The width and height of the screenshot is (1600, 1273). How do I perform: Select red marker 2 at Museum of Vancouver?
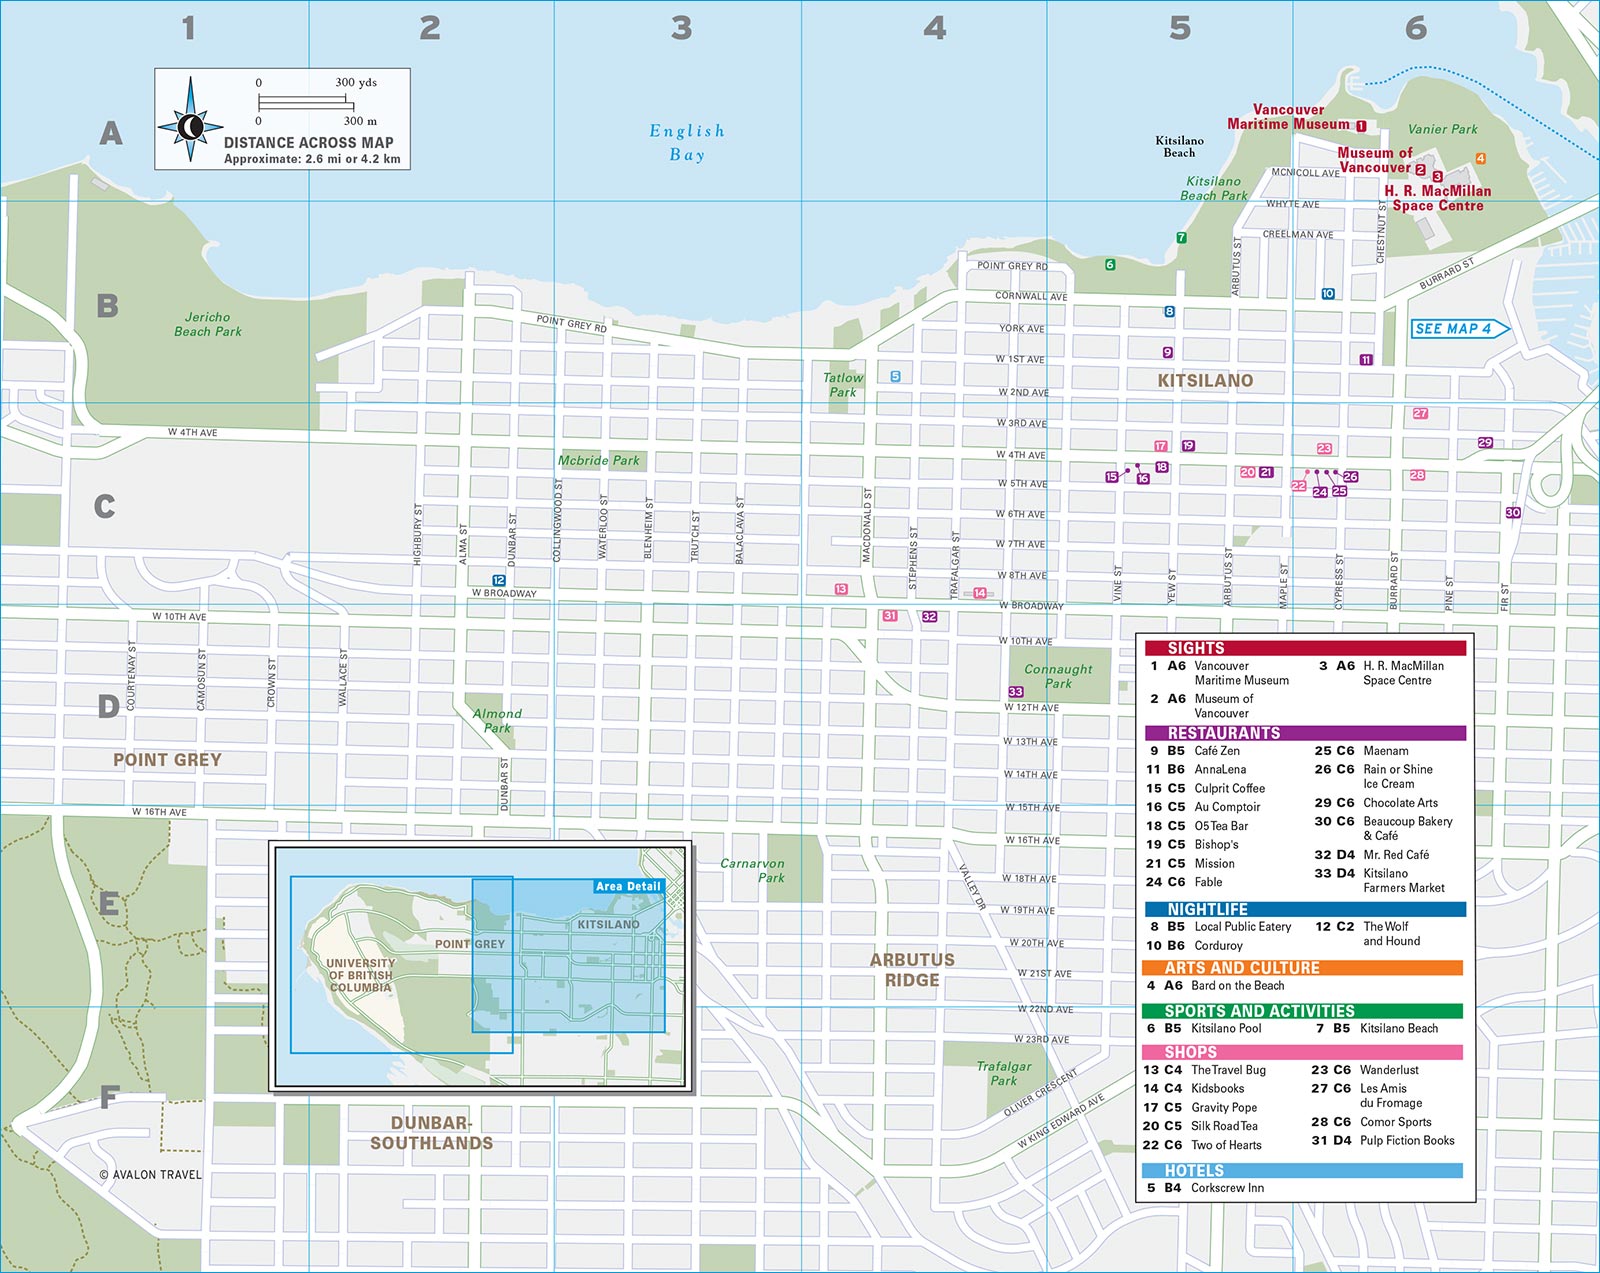(x=1420, y=170)
